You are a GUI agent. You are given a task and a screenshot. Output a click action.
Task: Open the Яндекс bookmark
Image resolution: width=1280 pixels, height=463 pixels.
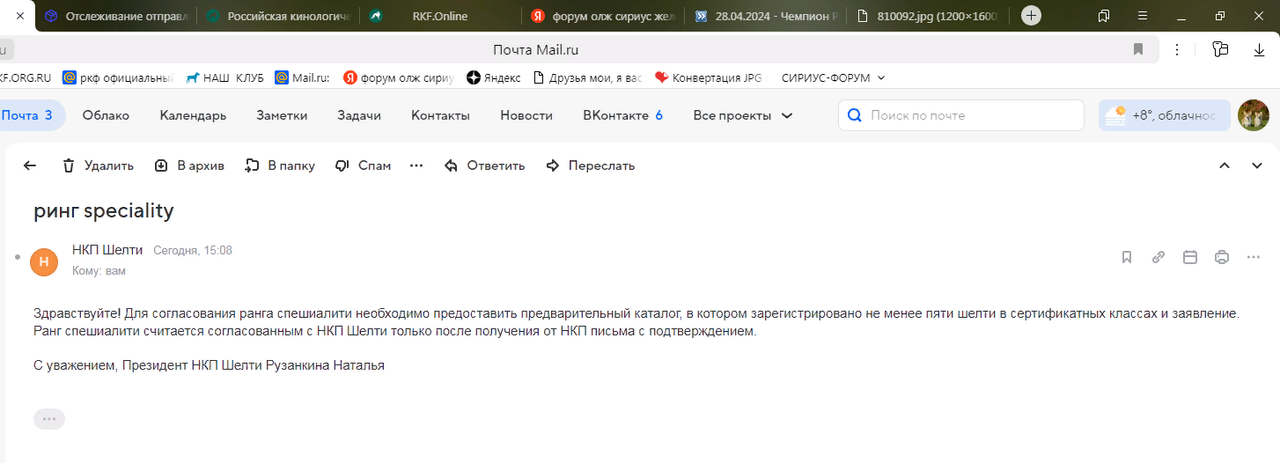point(494,78)
